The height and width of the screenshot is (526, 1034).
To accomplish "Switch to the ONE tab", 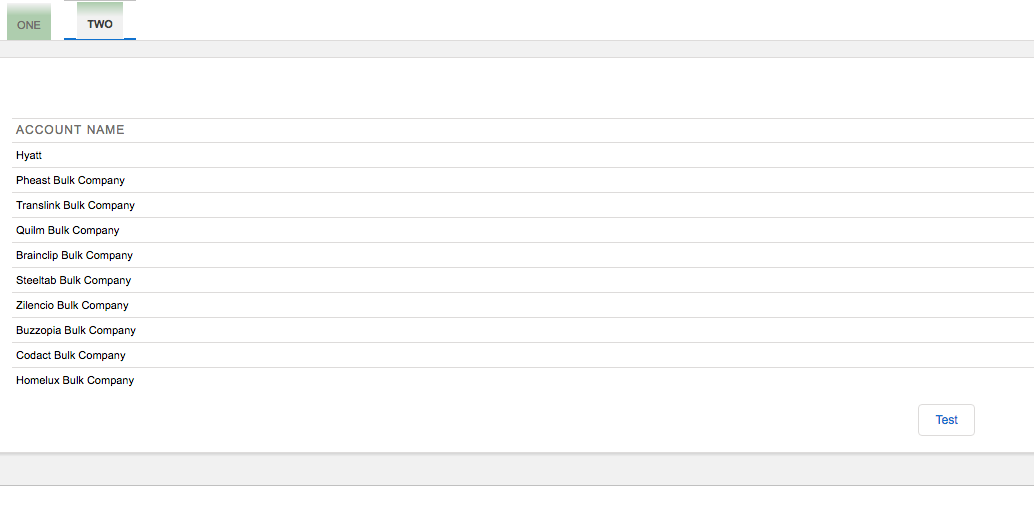I will click(29, 24).
